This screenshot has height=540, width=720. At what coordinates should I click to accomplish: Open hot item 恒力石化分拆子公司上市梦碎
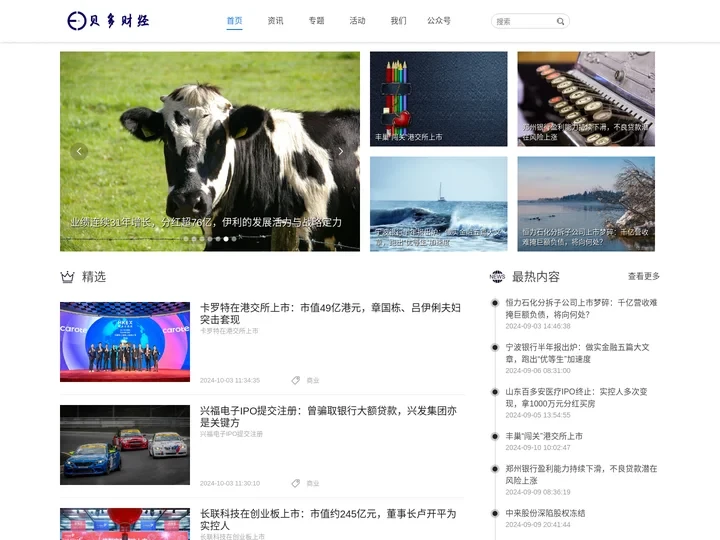click(581, 309)
